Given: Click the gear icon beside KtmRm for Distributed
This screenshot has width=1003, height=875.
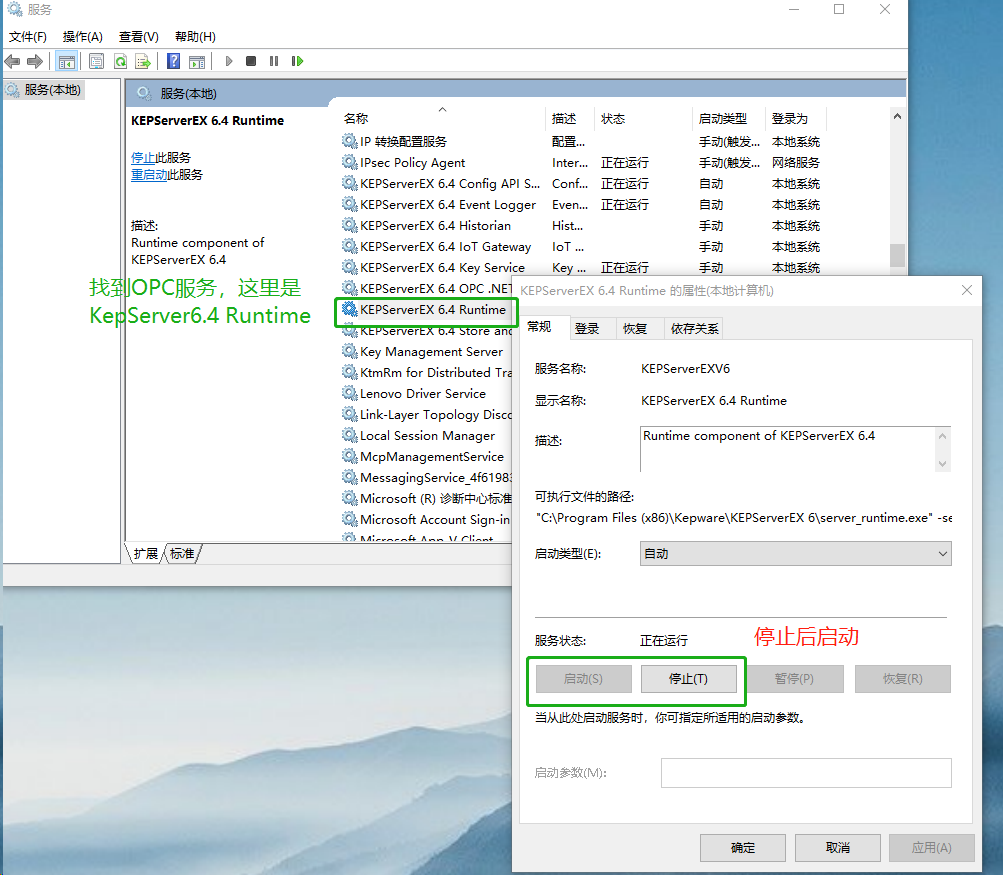Looking at the screenshot, I should (349, 372).
